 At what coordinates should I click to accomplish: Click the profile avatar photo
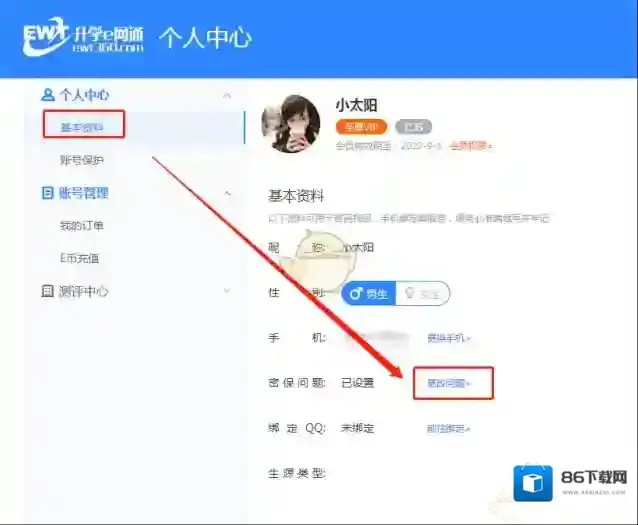point(291,124)
